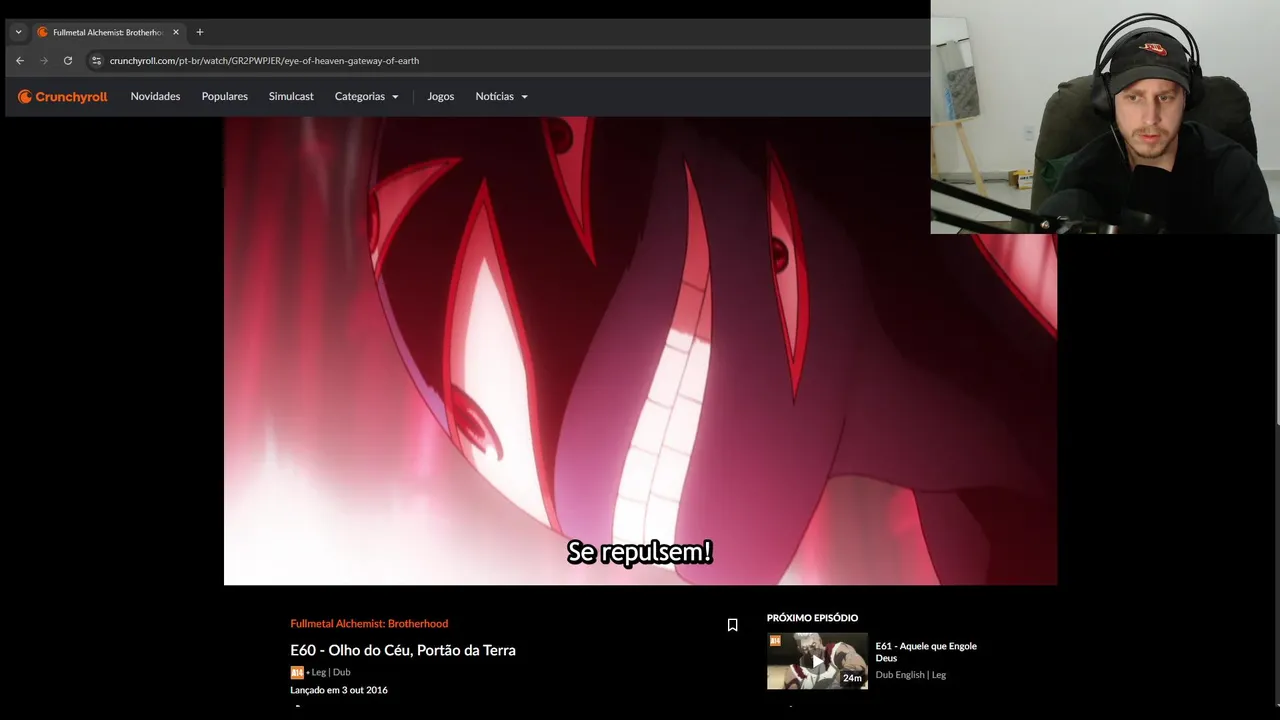
Task: Open E61 - Aquele que Engole Deus title
Action: (926, 652)
